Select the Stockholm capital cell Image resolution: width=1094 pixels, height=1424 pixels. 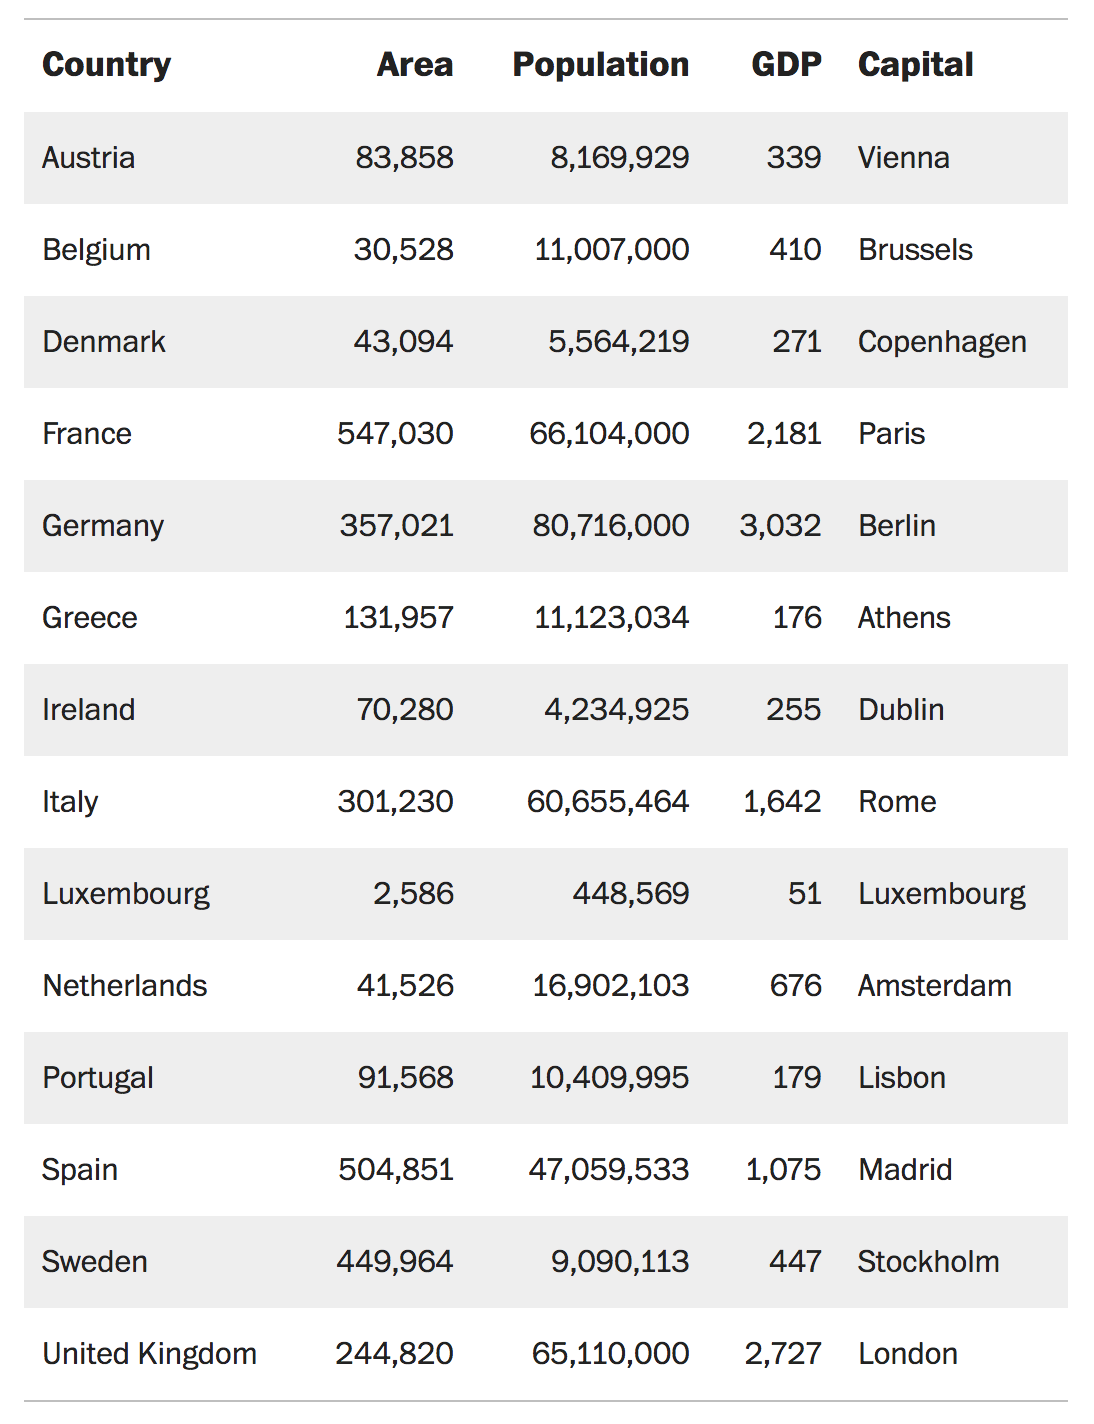[928, 1262]
